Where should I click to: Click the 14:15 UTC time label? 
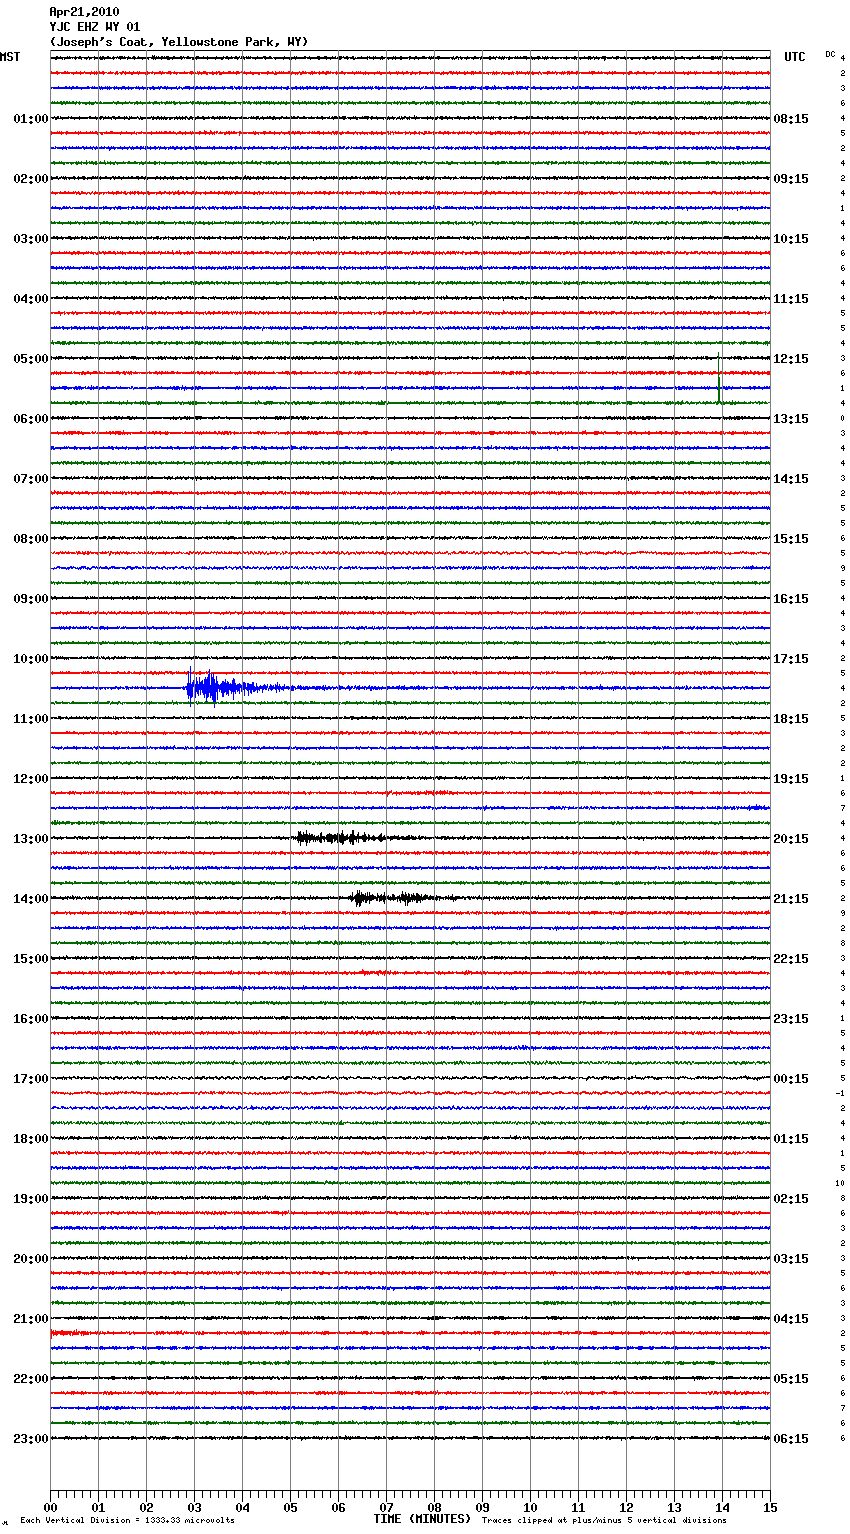(791, 479)
